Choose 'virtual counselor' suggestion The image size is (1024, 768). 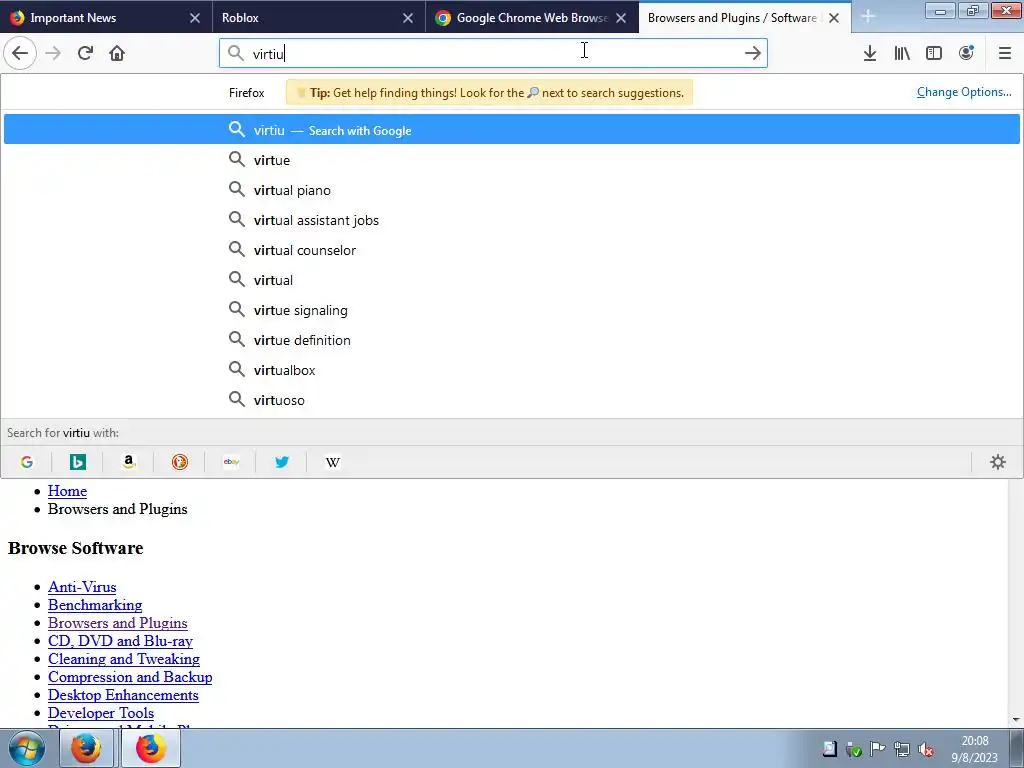point(511,250)
